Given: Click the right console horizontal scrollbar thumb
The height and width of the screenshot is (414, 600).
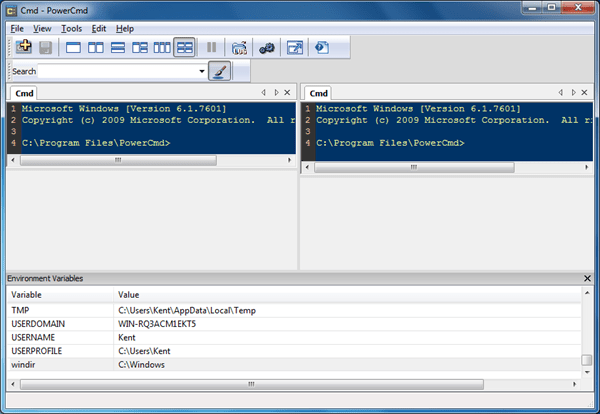Looking at the screenshot, I should pyautogui.click(x=414, y=168).
